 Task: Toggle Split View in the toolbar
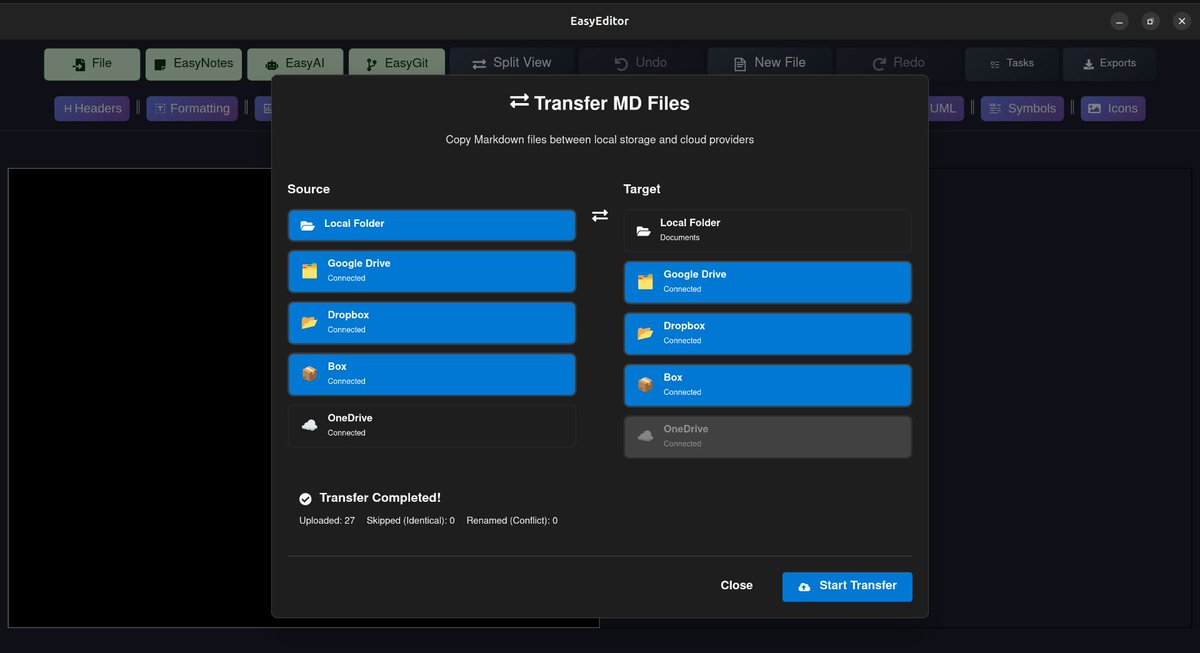512,63
